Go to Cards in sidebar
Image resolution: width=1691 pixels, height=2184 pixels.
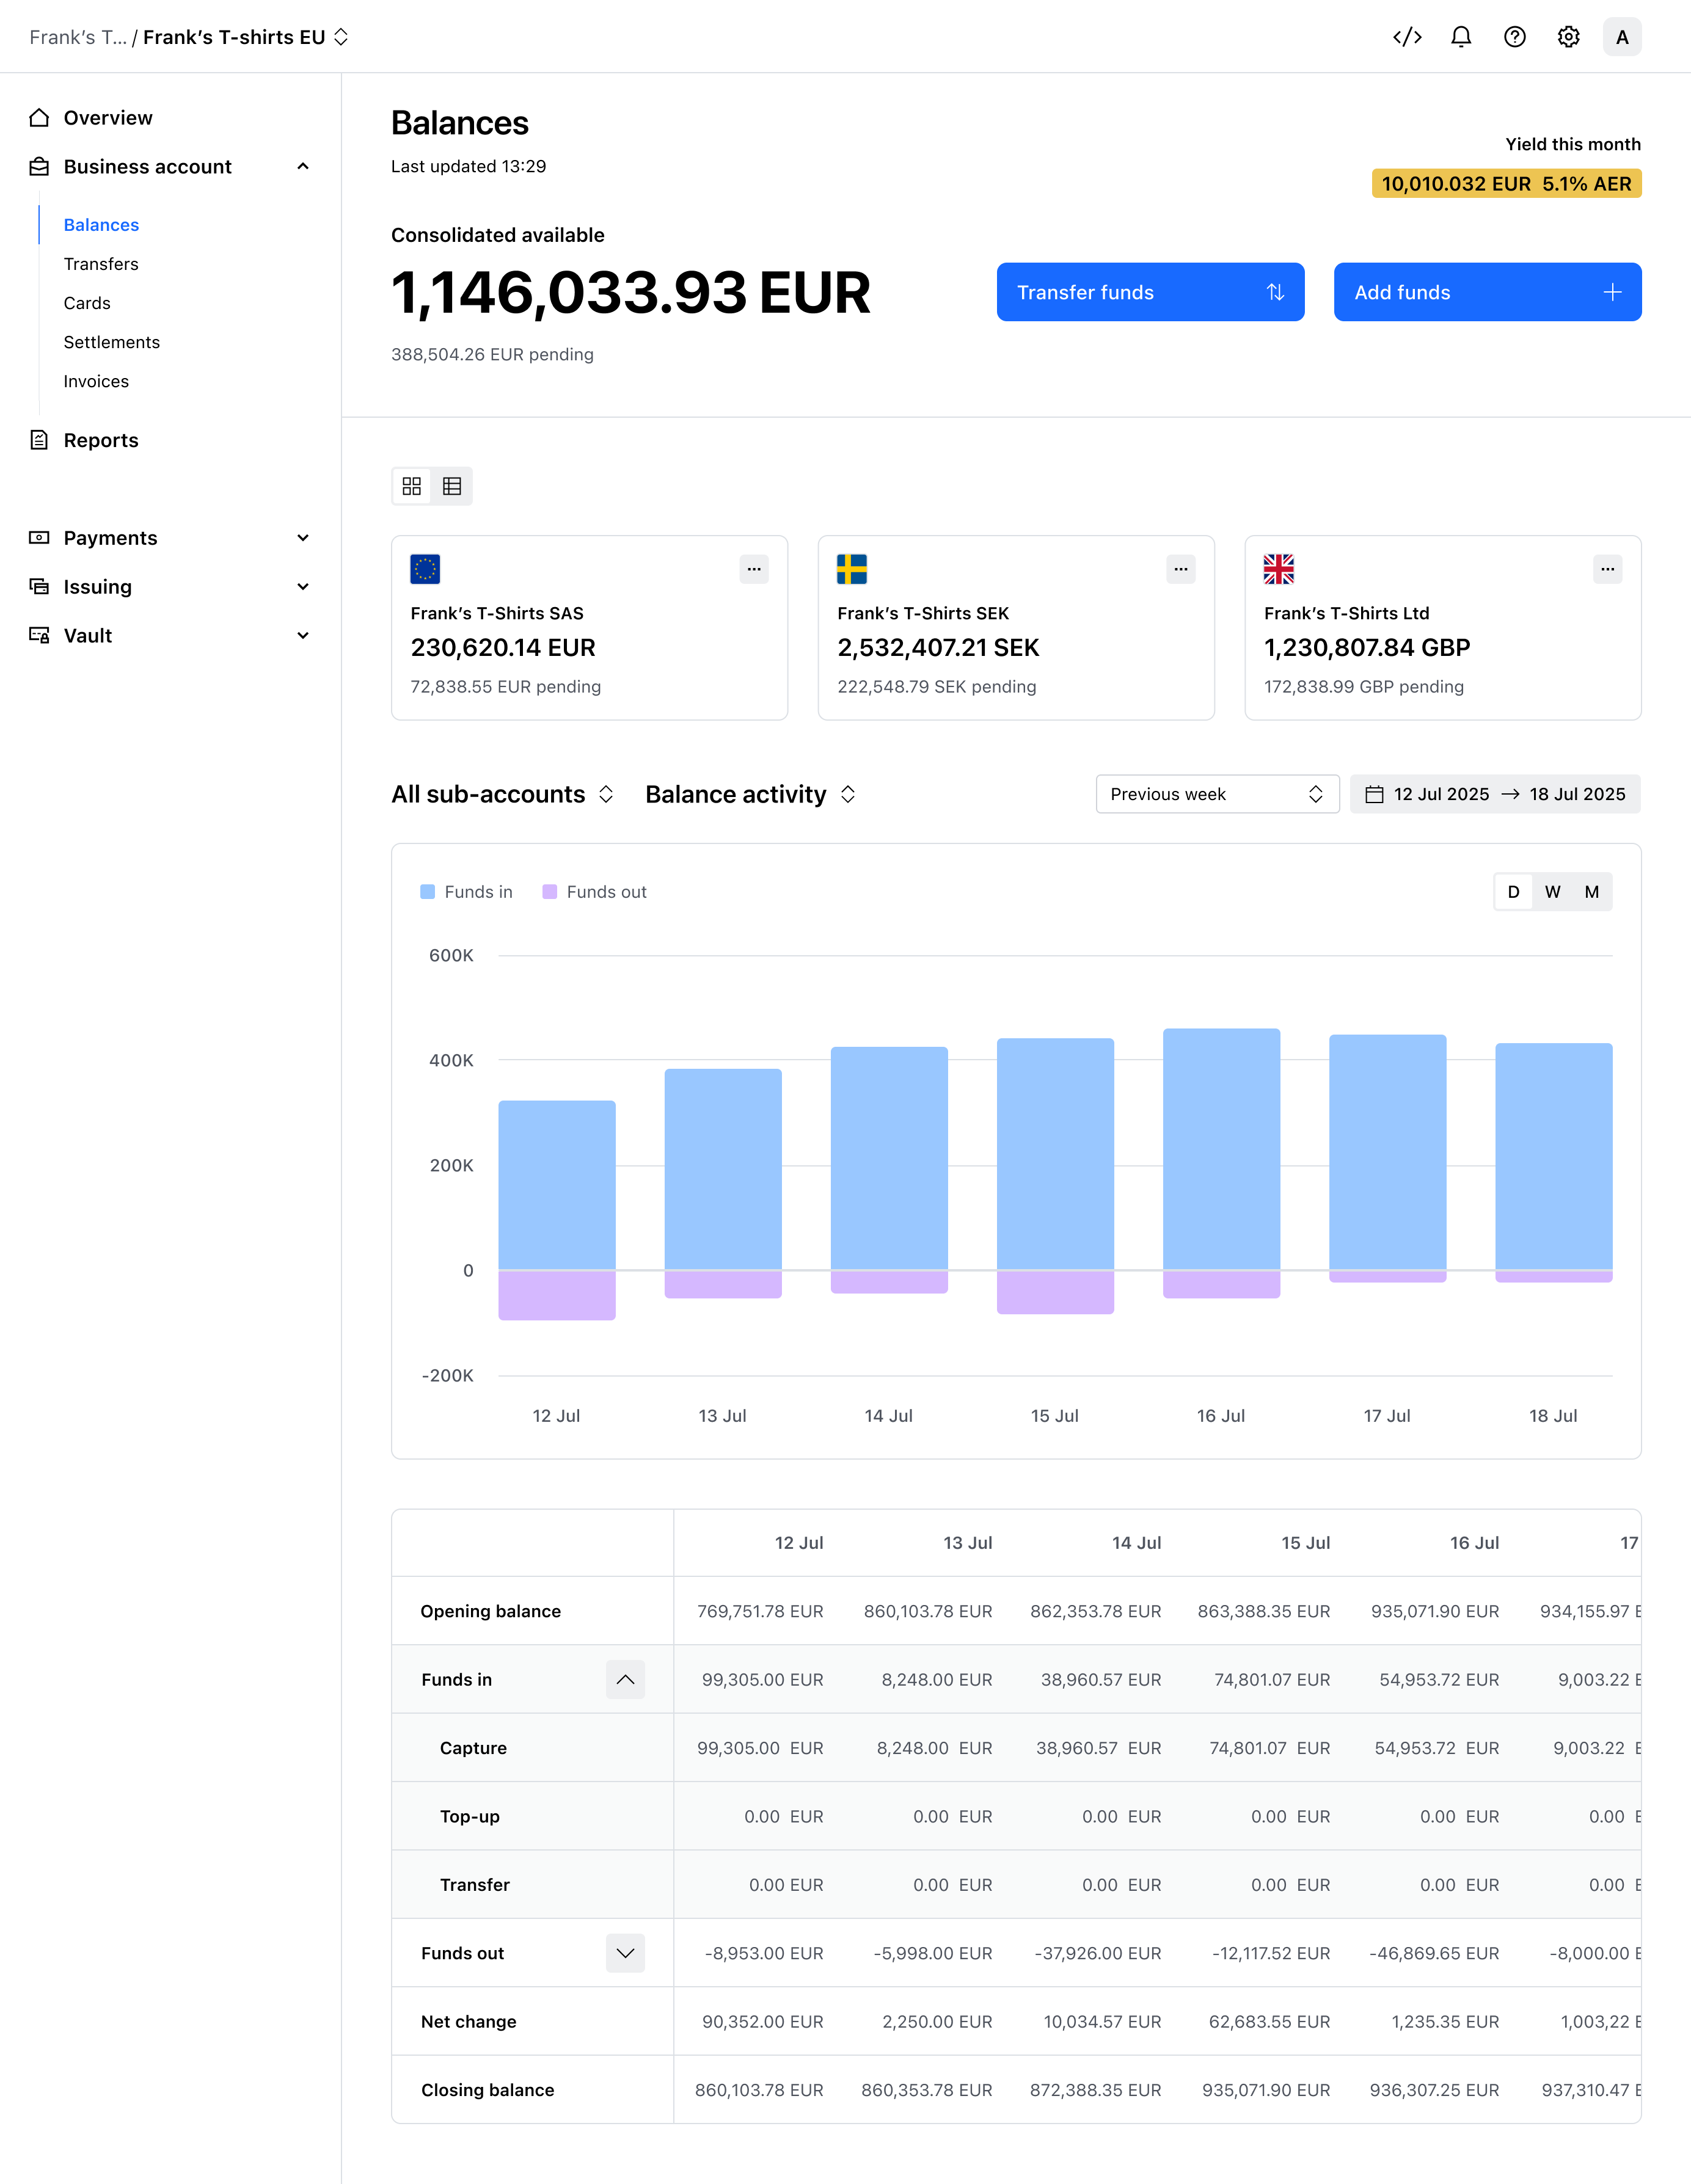[87, 303]
